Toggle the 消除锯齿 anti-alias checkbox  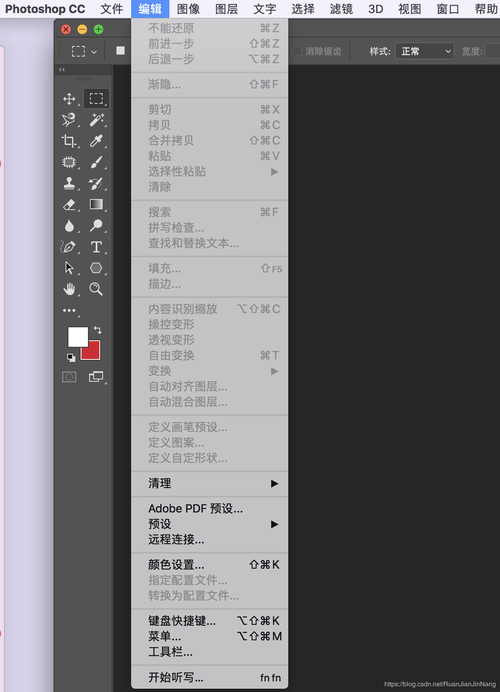[x=297, y=52]
